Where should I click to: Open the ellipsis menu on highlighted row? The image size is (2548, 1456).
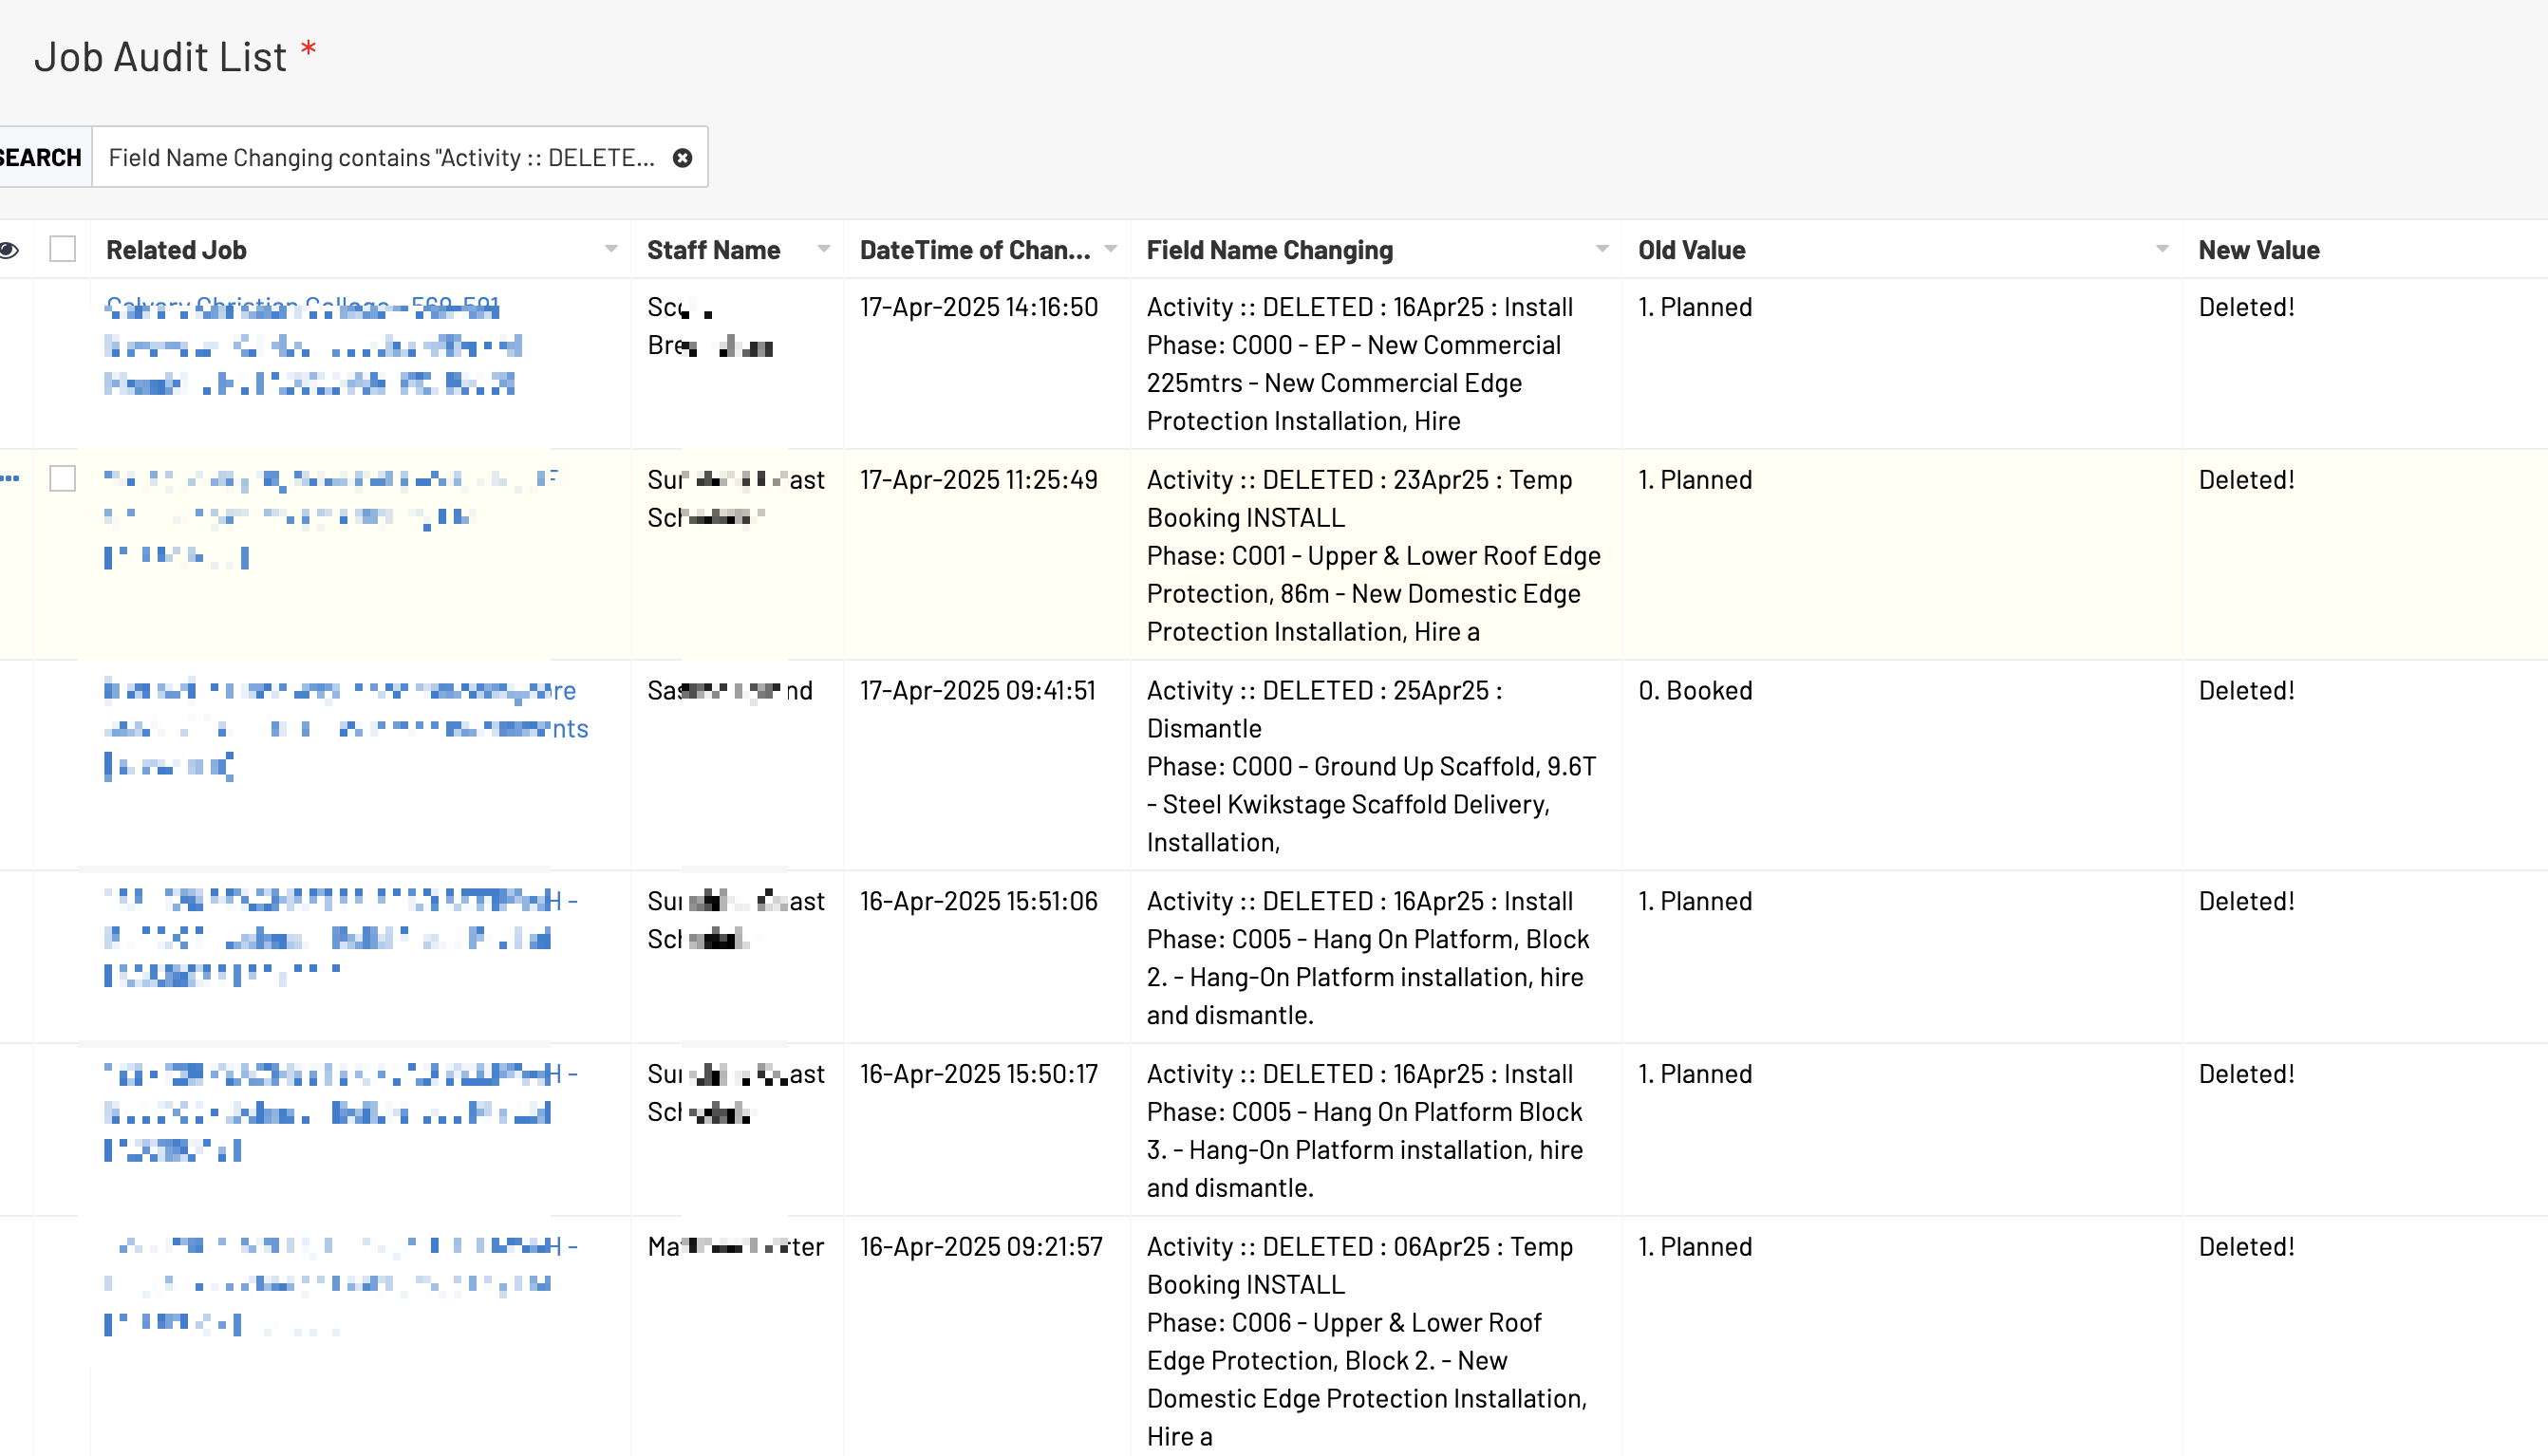10,479
